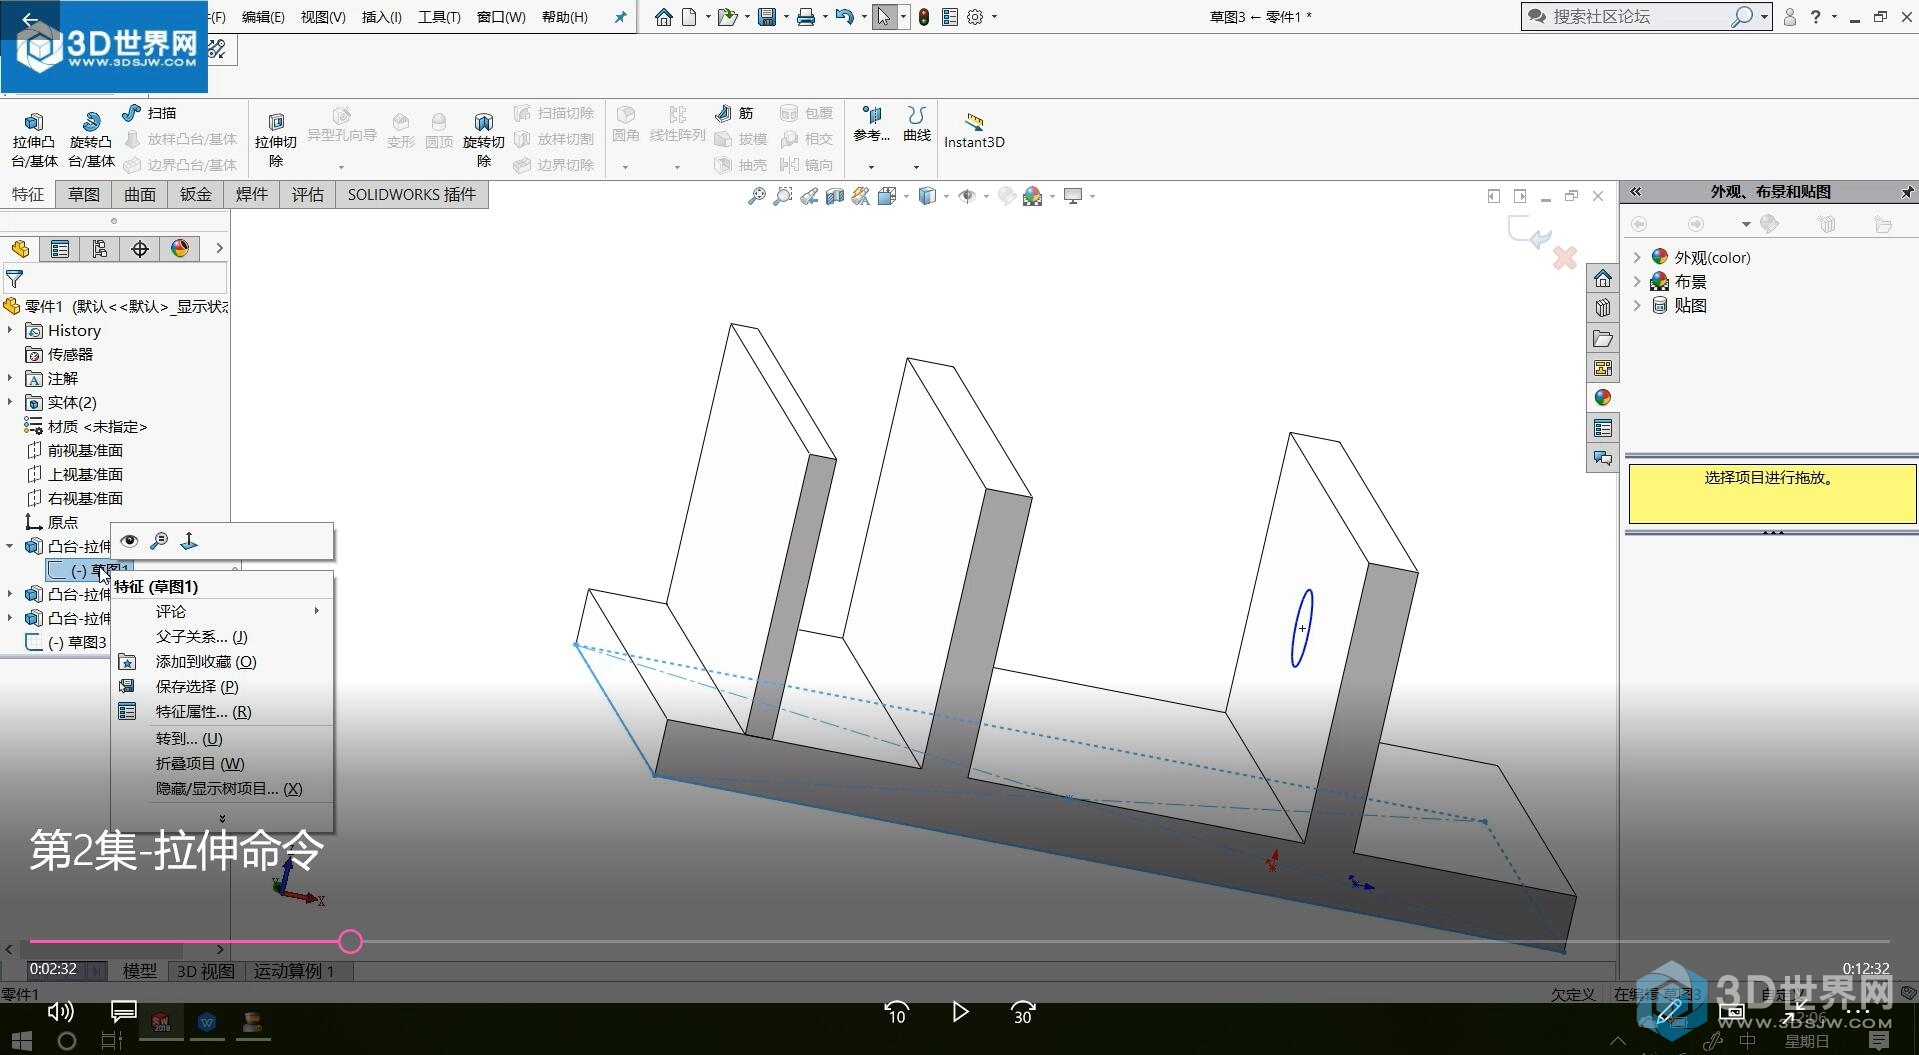Open SOLIDWORKS Resources home tab in task pane
This screenshot has height=1055, width=1919.
(1603, 278)
